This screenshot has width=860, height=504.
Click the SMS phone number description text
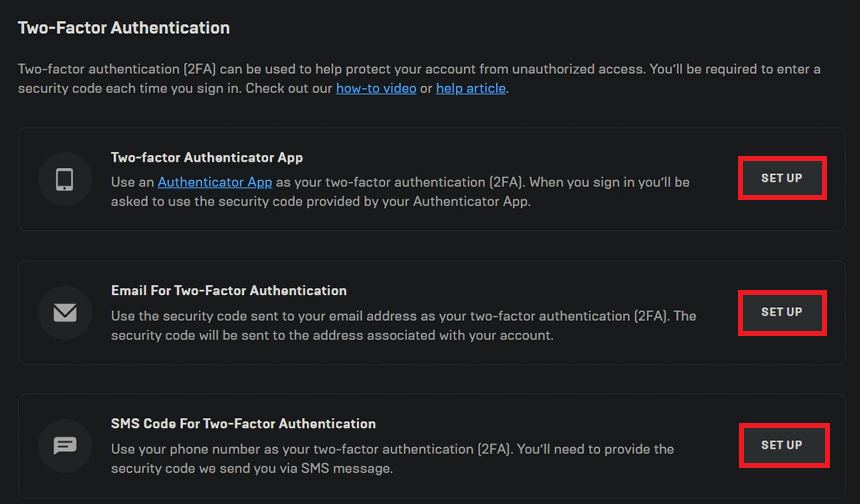[390, 458]
